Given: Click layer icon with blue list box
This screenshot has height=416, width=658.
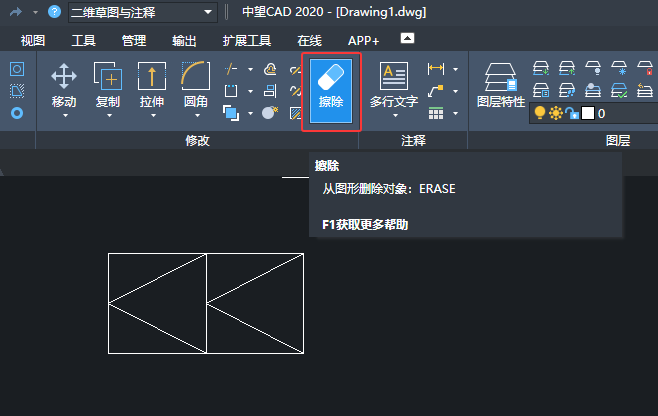Looking at the screenshot, I should (541, 90).
